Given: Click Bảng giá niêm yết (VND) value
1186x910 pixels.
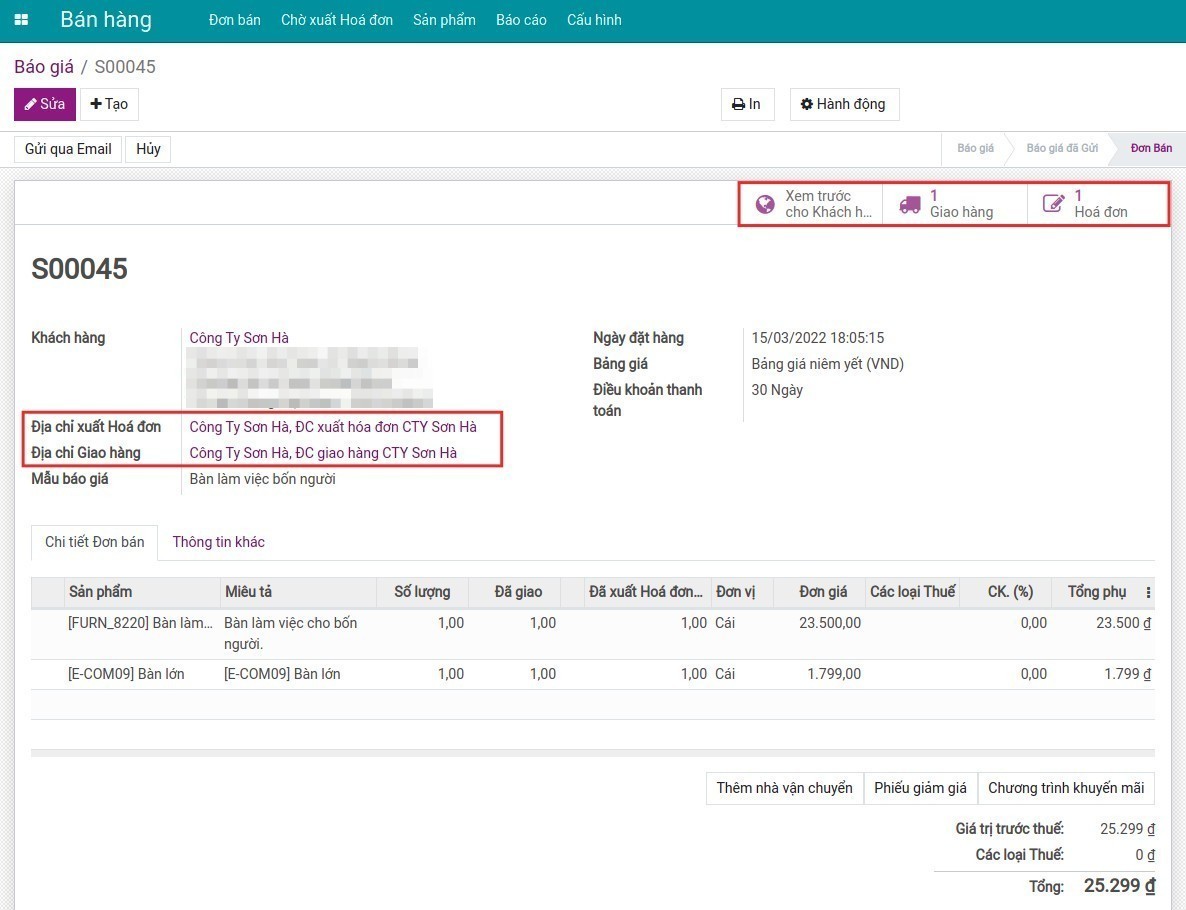Looking at the screenshot, I should tap(827, 364).
